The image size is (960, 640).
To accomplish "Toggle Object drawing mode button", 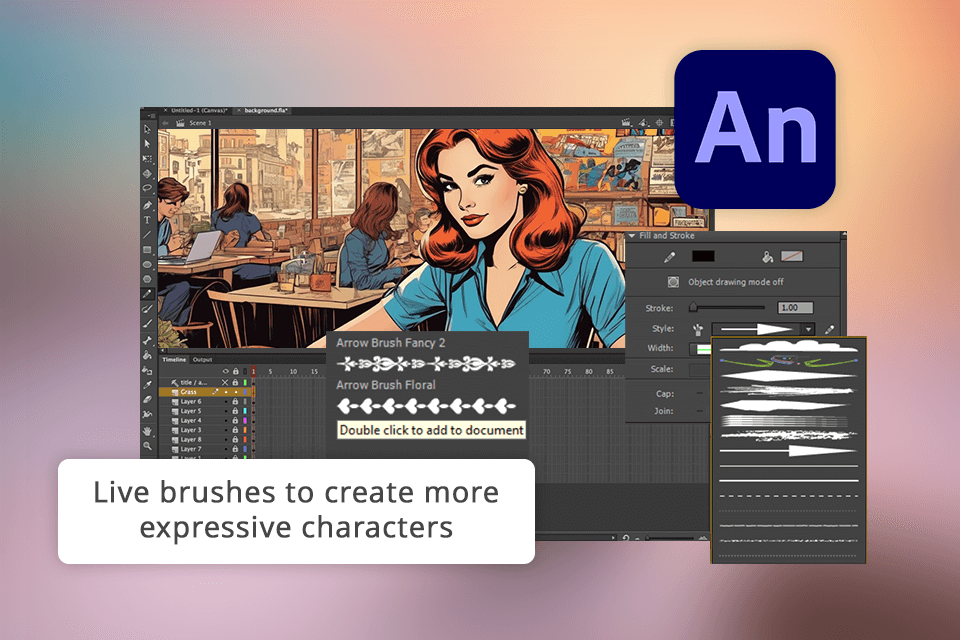I will pyautogui.click(x=673, y=282).
